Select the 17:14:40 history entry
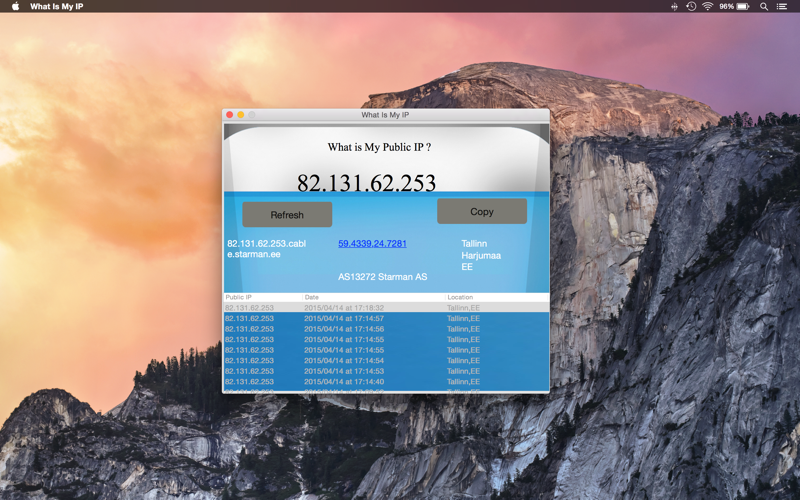 (x=386, y=382)
